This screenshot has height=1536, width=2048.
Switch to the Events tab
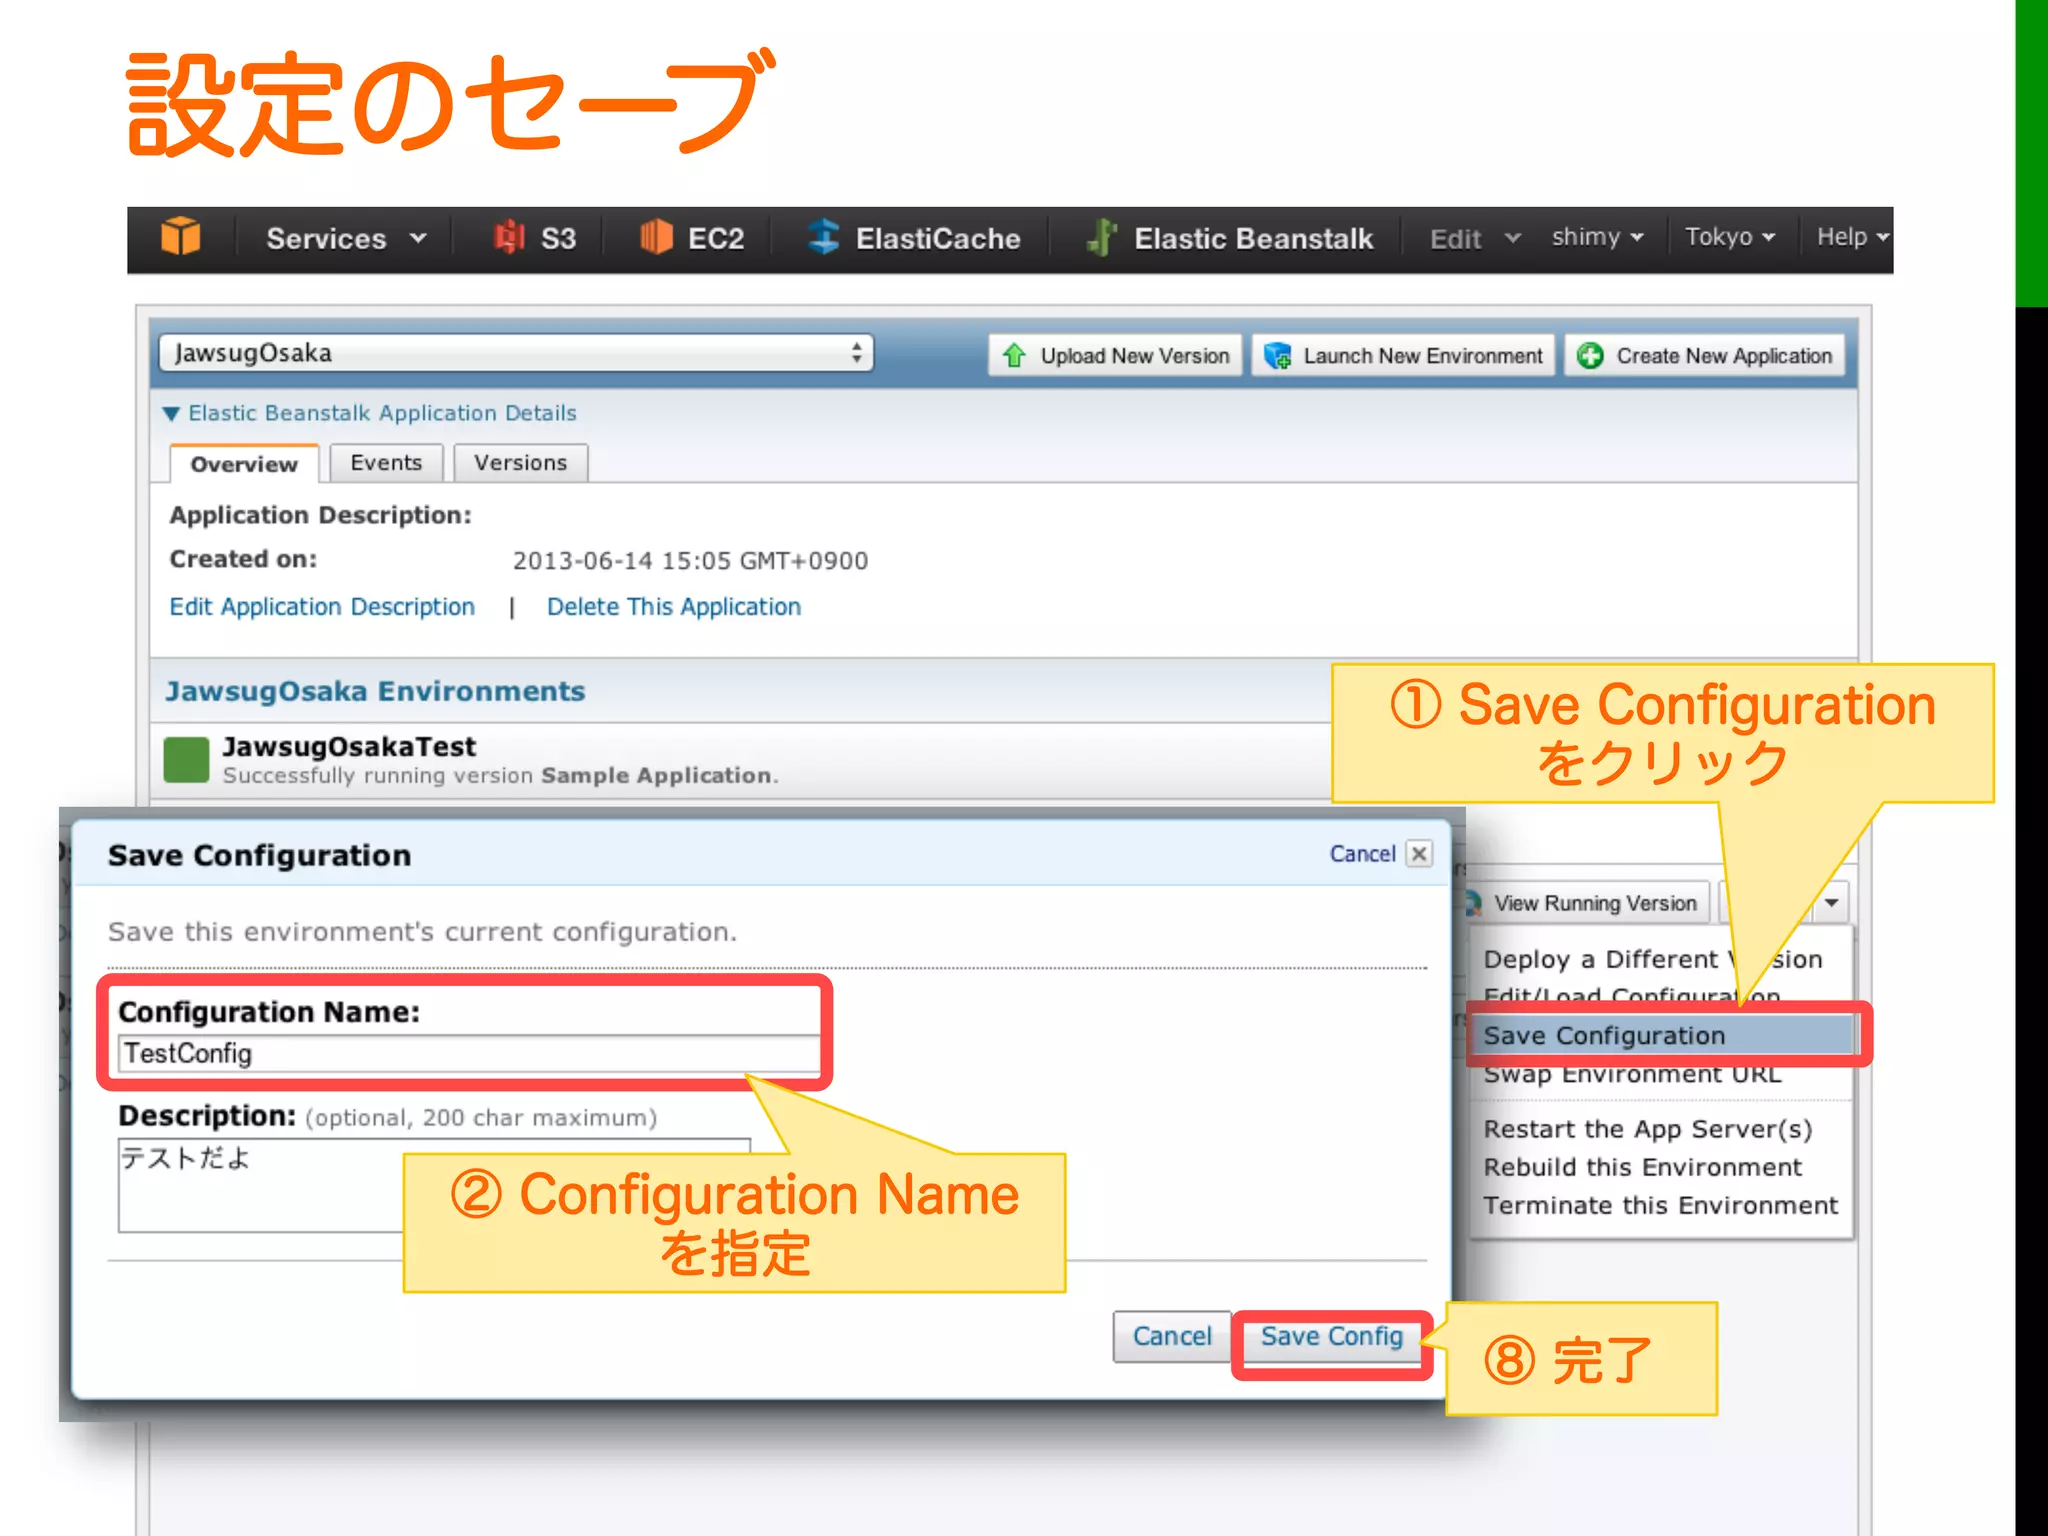click(386, 463)
